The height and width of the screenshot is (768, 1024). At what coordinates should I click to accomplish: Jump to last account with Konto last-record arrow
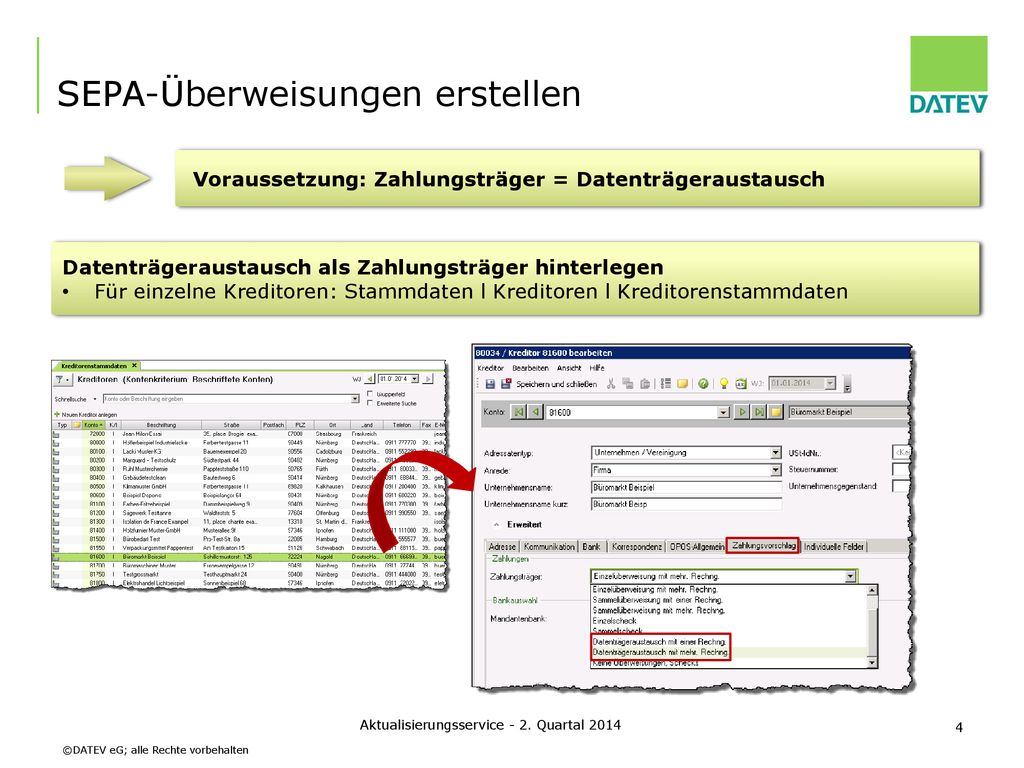759,412
